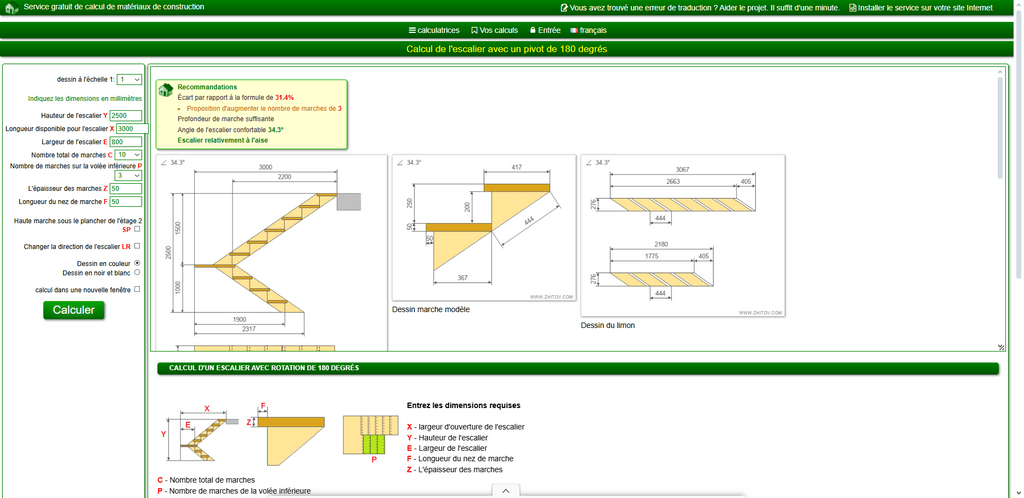Image resolution: width=1024 pixels, height=498 pixels.
Task: Click the resize grip of the drawing panel
Action: [x=1001, y=347]
